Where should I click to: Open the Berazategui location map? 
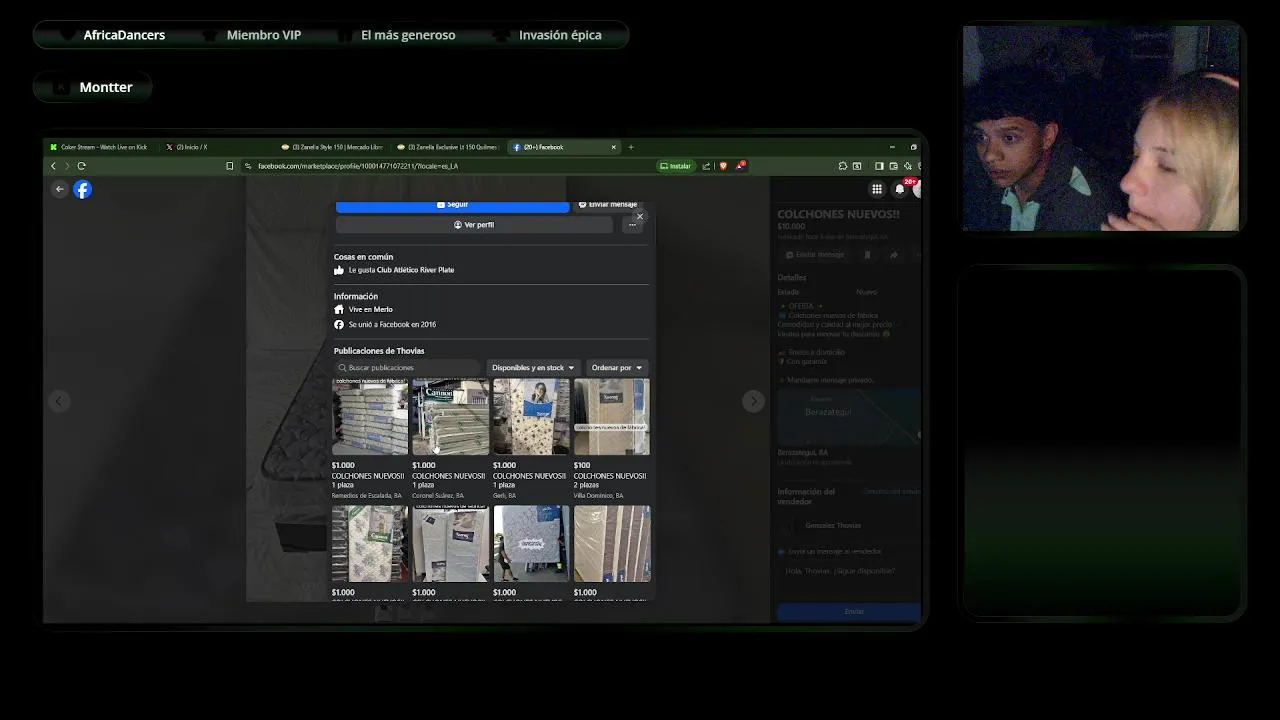tap(848, 415)
